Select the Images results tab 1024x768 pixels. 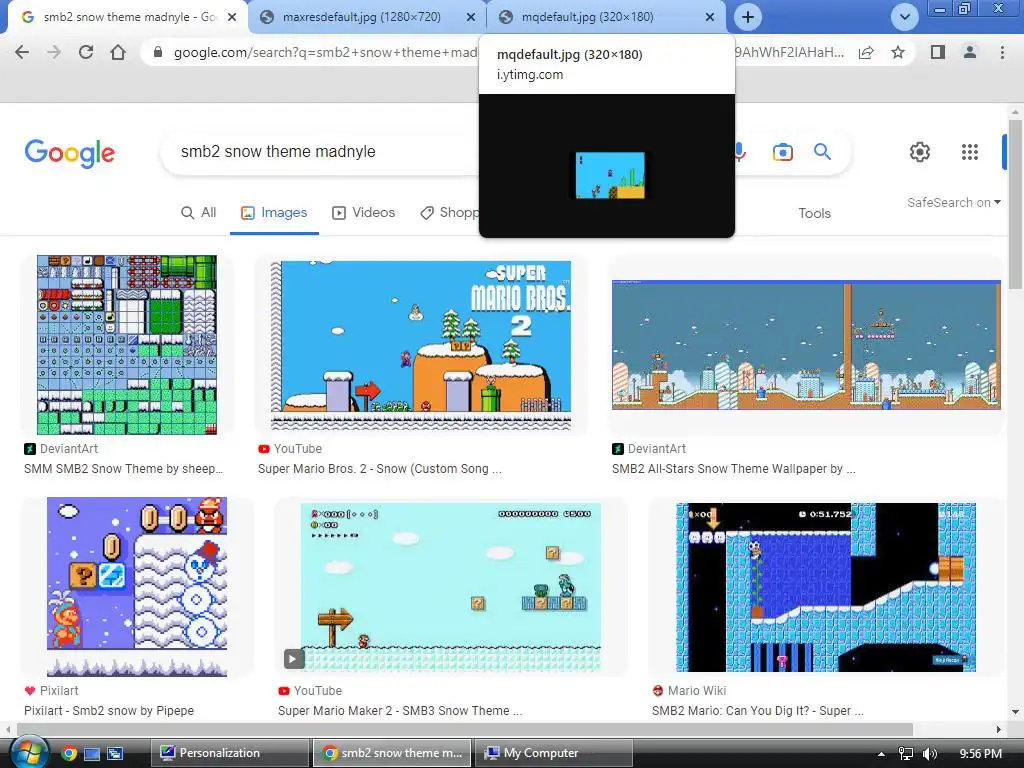[x=274, y=212]
